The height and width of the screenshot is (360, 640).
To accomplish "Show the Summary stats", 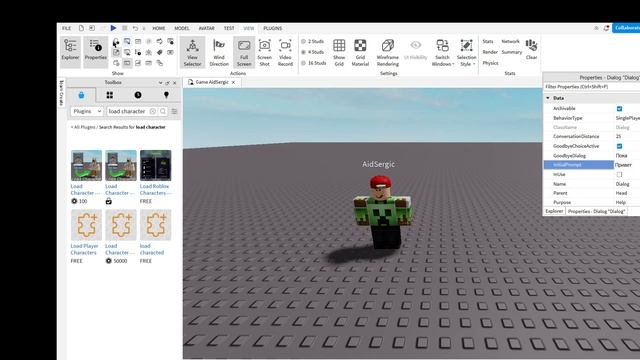I will [511, 52].
